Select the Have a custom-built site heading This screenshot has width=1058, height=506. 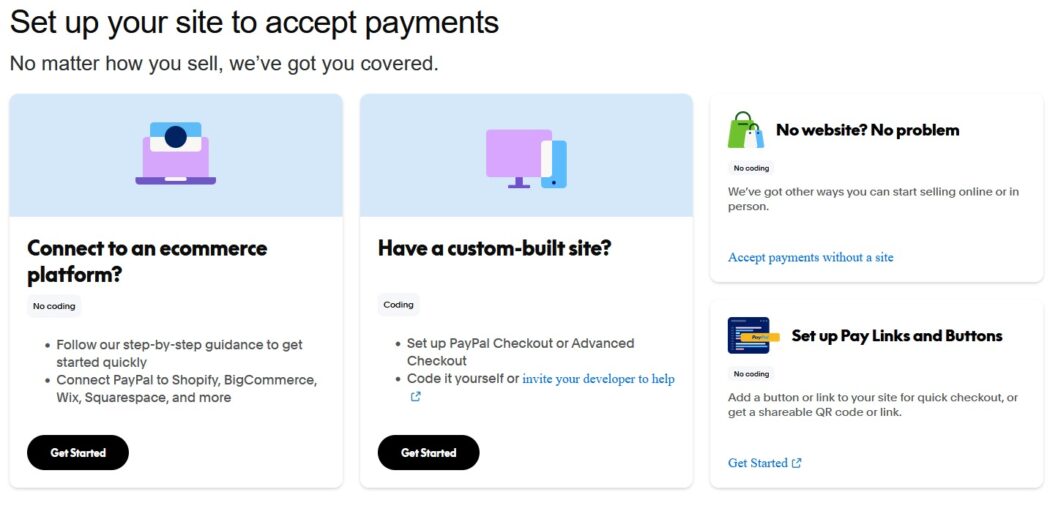[x=494, y=248]
